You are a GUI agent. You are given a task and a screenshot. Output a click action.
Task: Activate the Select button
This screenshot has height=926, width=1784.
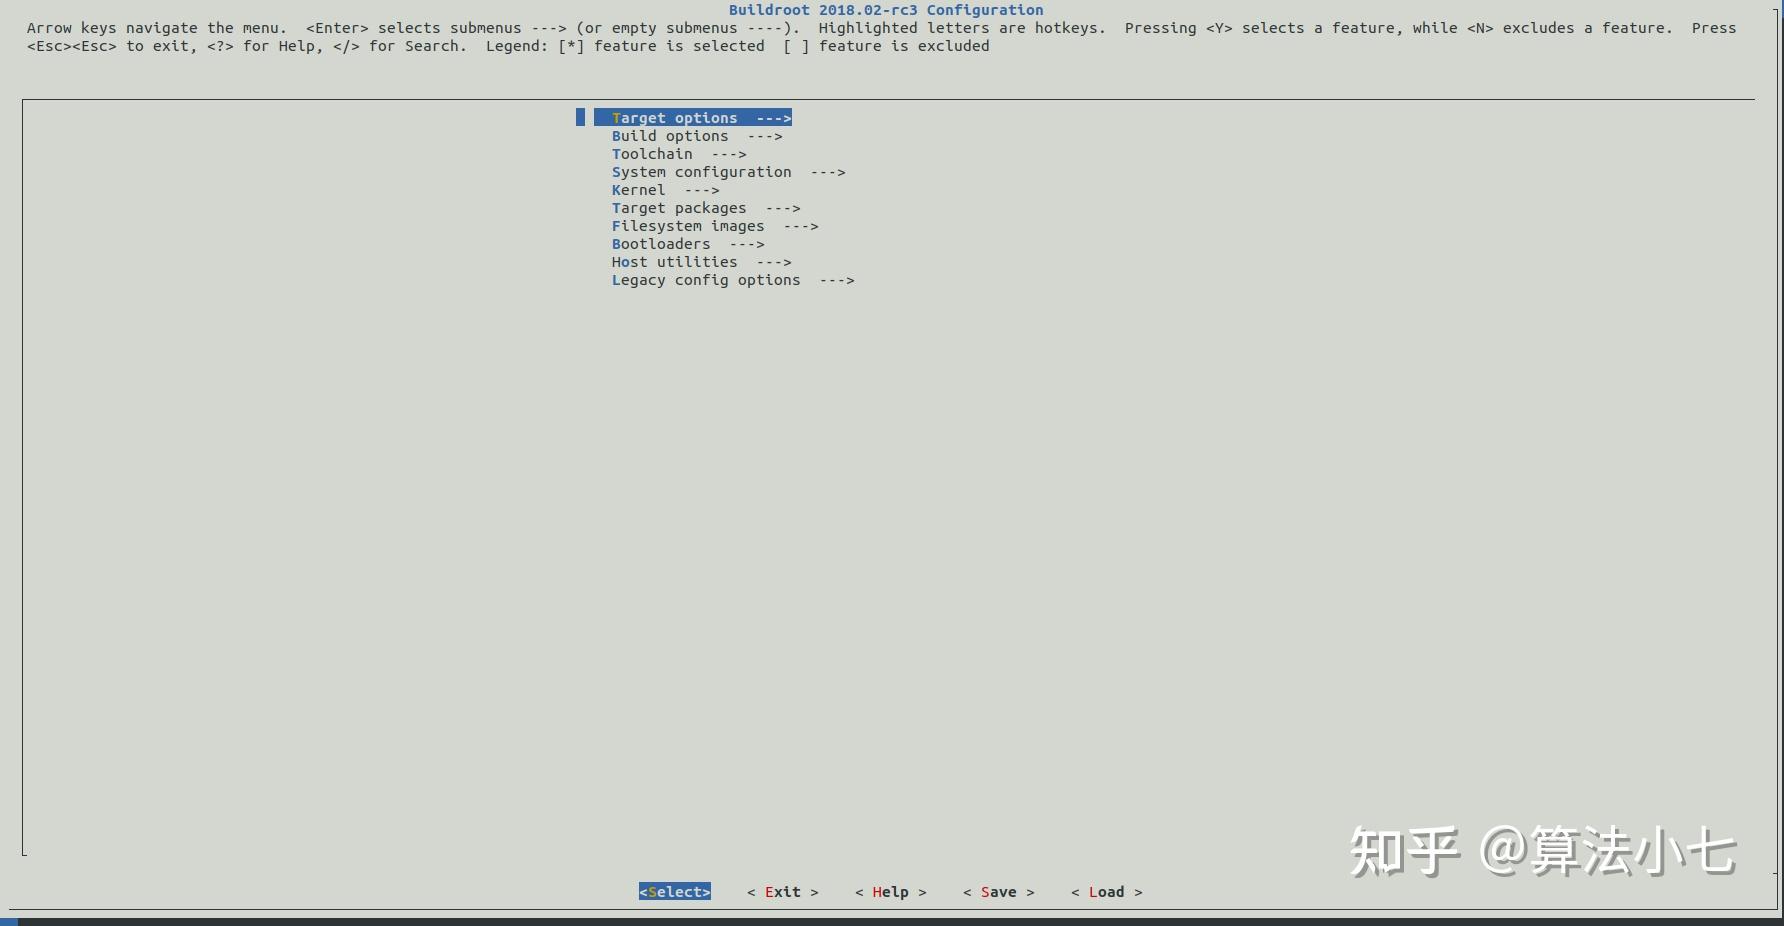click(x=674, y=891)
